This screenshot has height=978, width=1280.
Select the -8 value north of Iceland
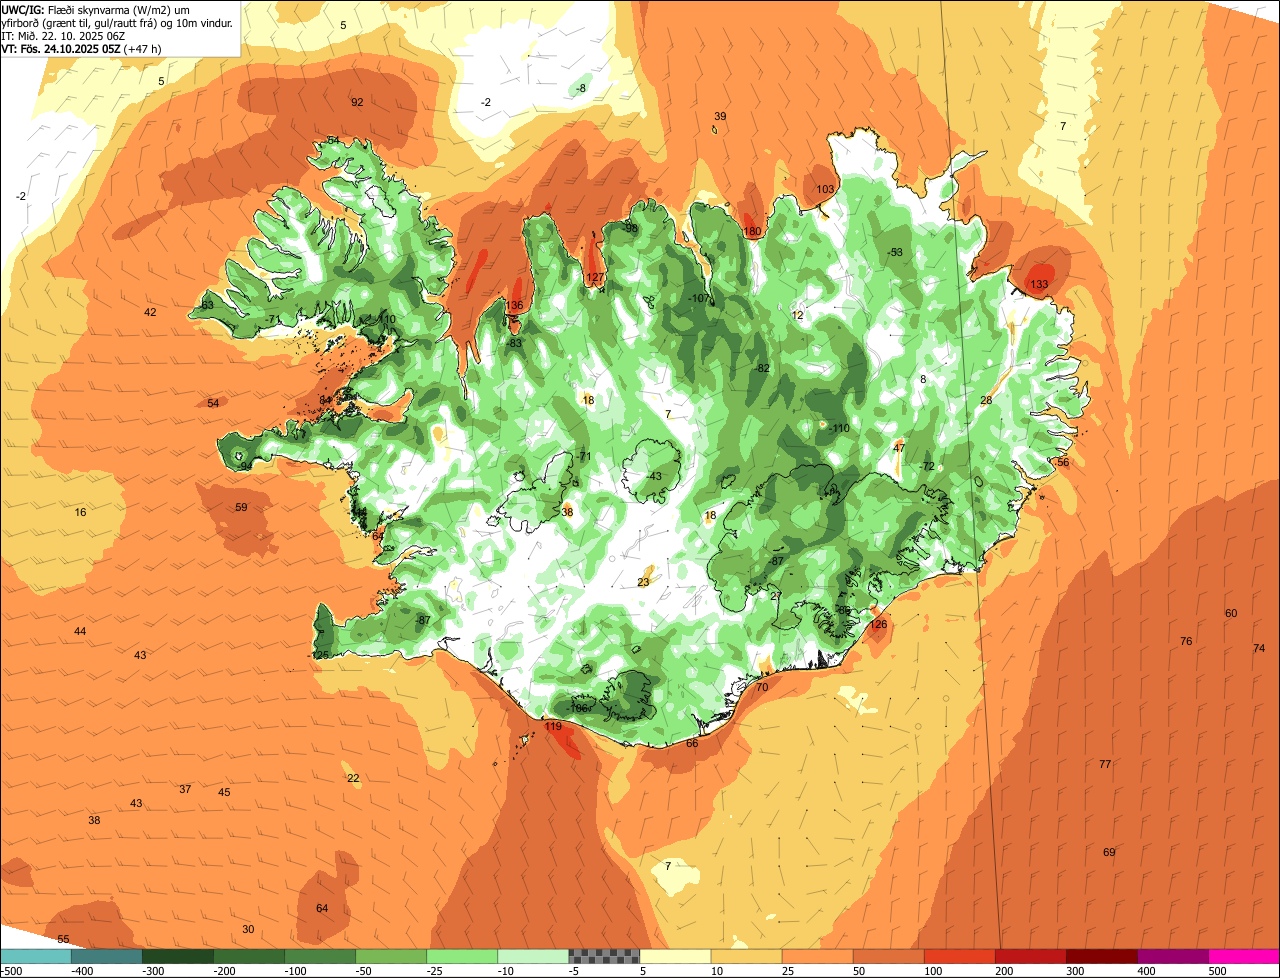[x=581, y=88]
